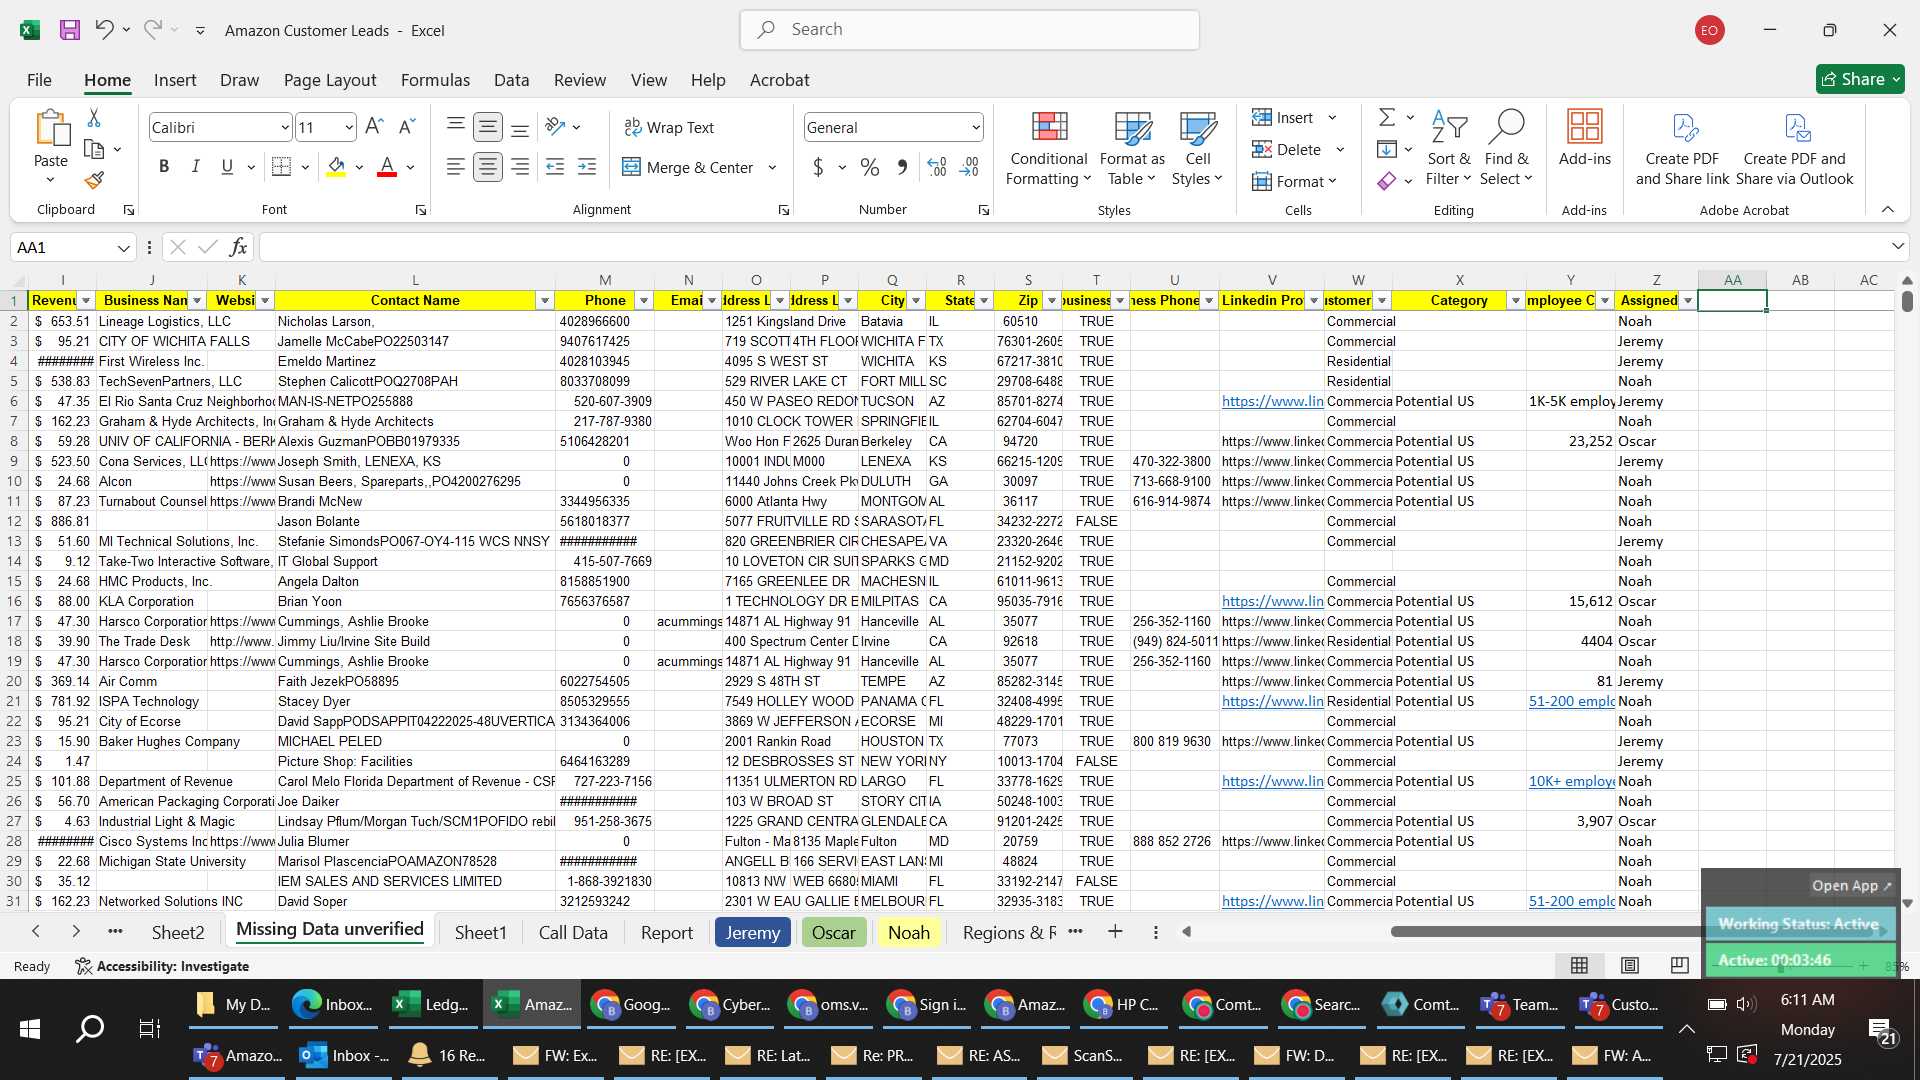Image resolution: width=1920 pixels, height=1080 pixels.
Task: Click Accessibility: Investigate in status bar
Action: point(162,966)
